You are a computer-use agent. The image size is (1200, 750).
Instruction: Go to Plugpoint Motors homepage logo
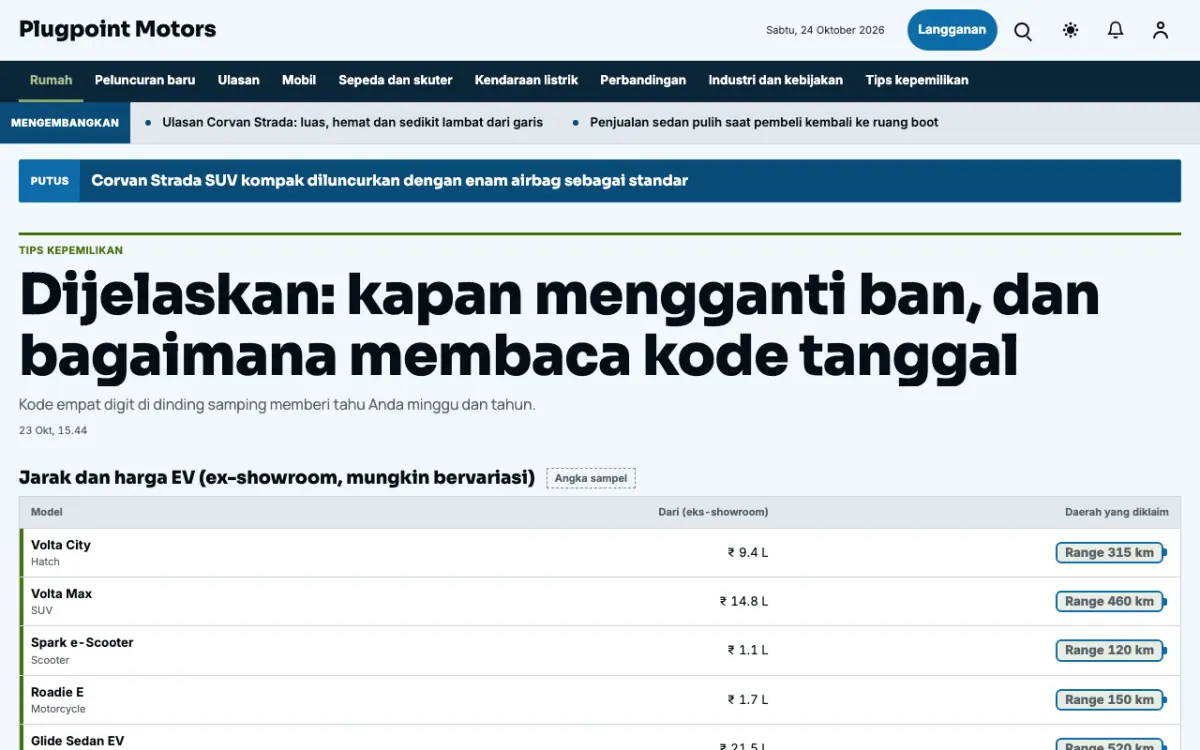118,29
